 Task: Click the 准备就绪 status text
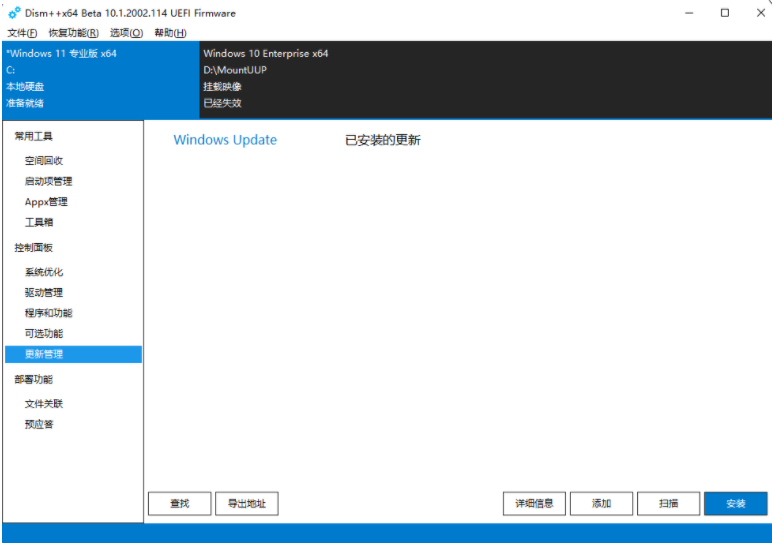25,103
